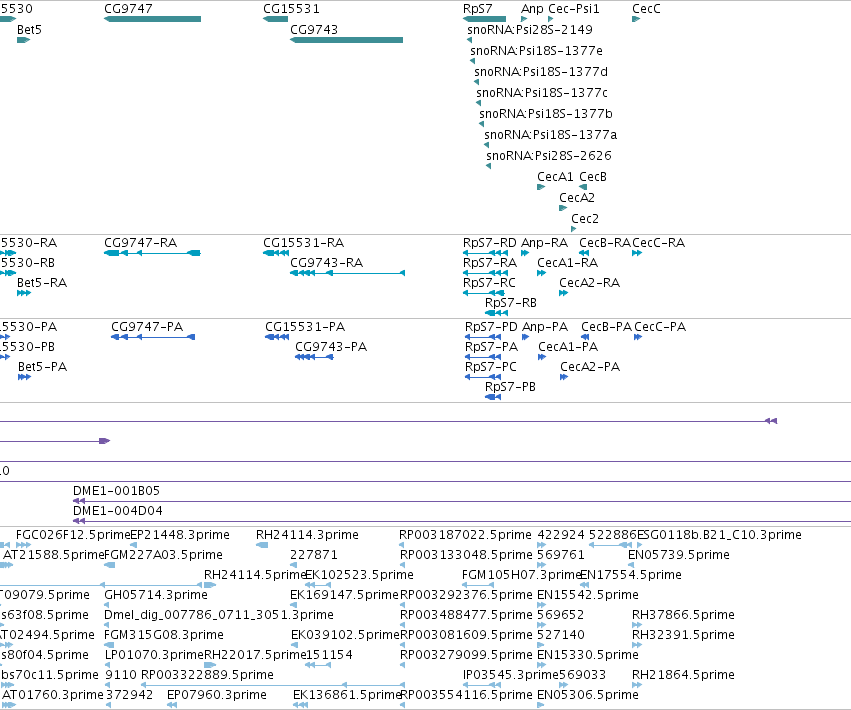Open the RpS7-PD protein label

coord(491,327)
